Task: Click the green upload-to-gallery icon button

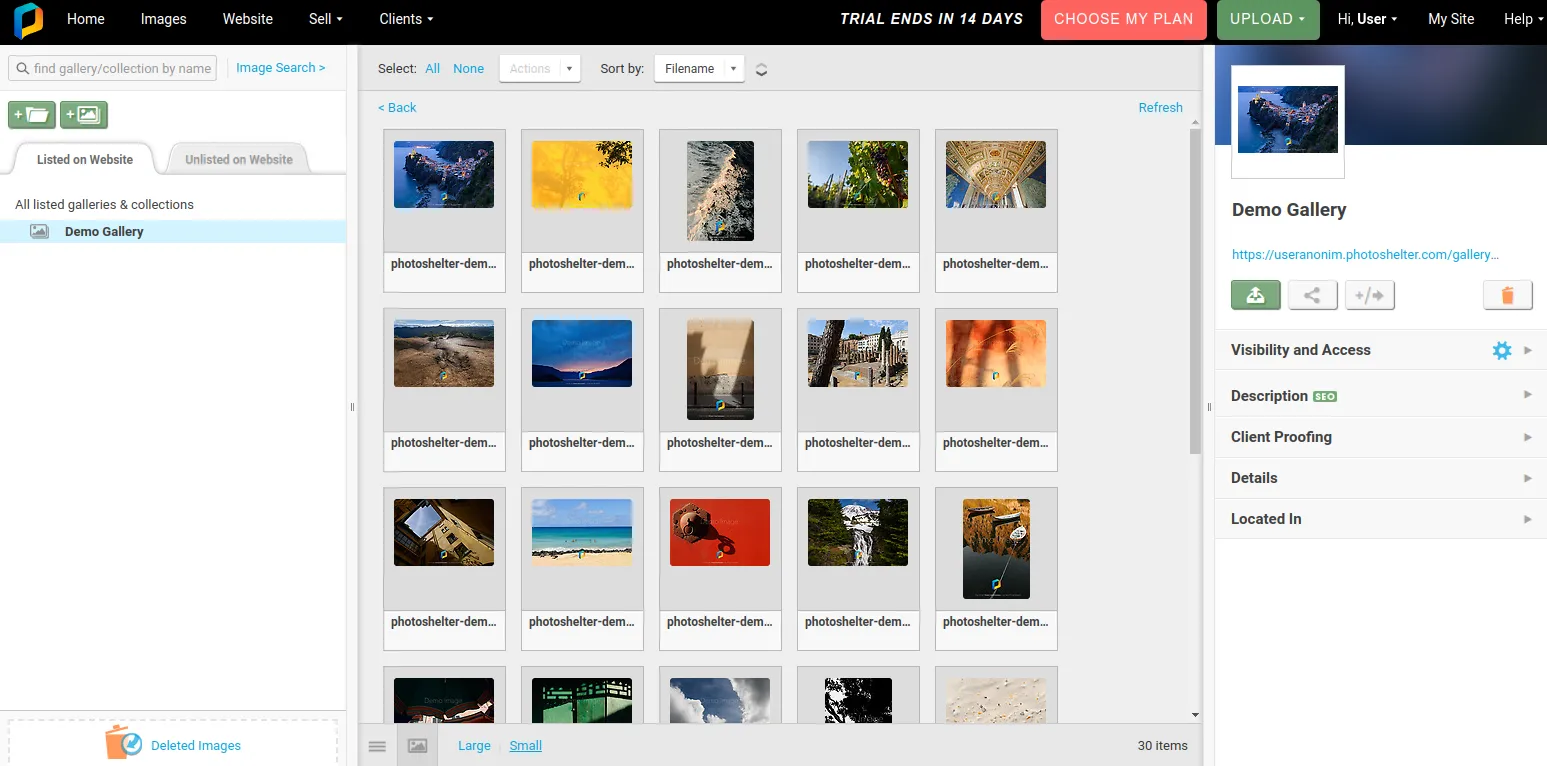Action: pos(1256,295)
